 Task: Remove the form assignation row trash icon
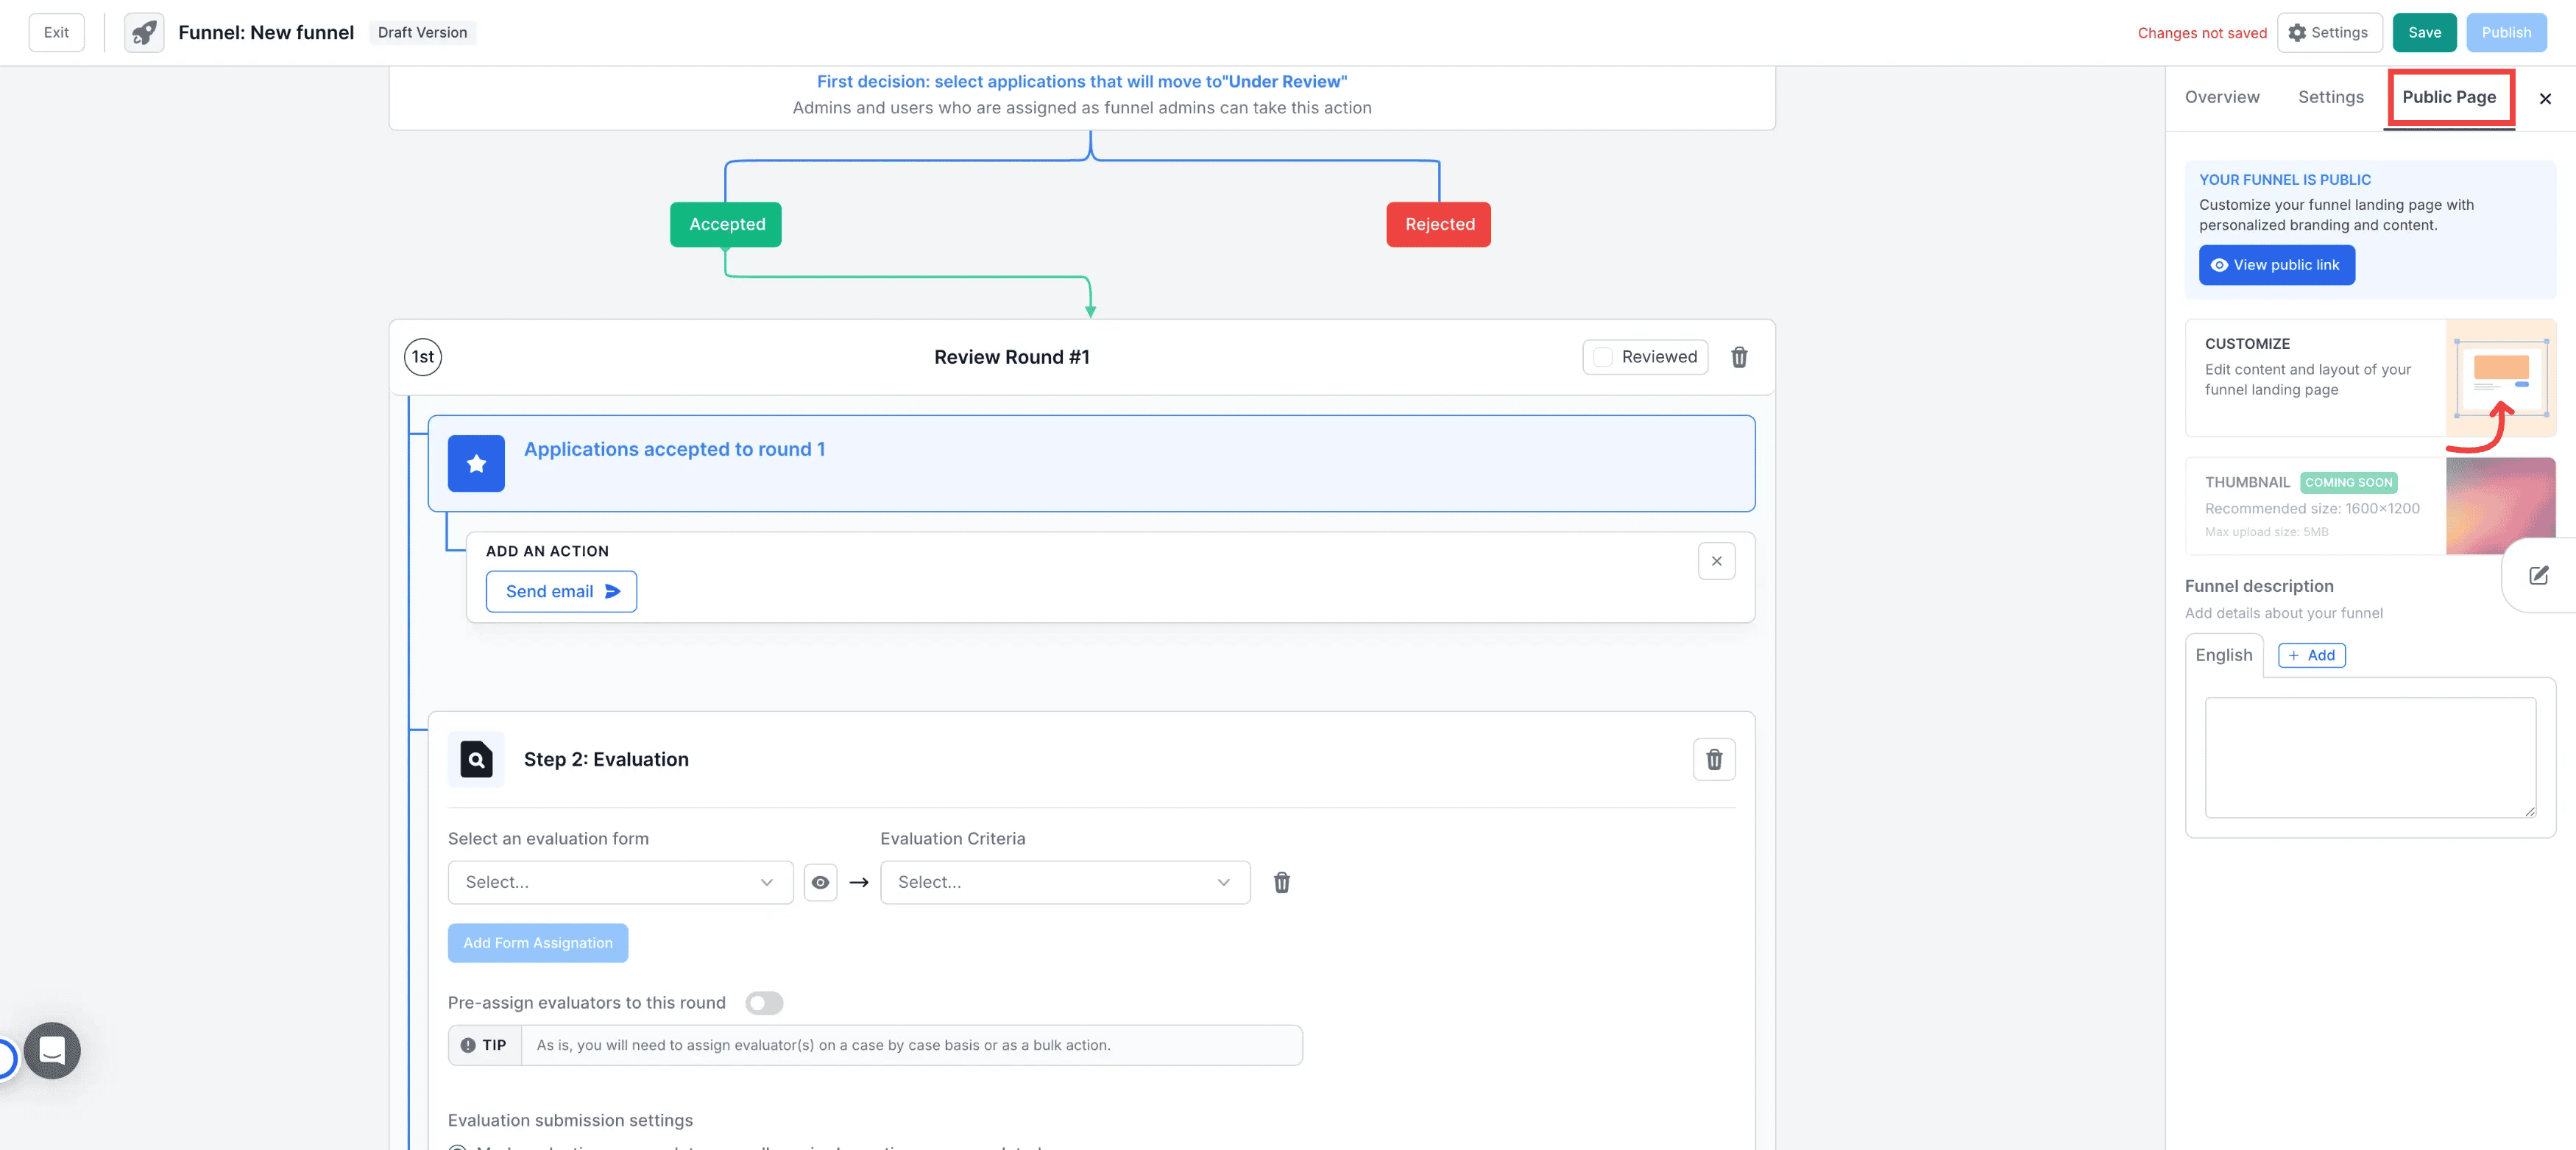point(1281,882)
